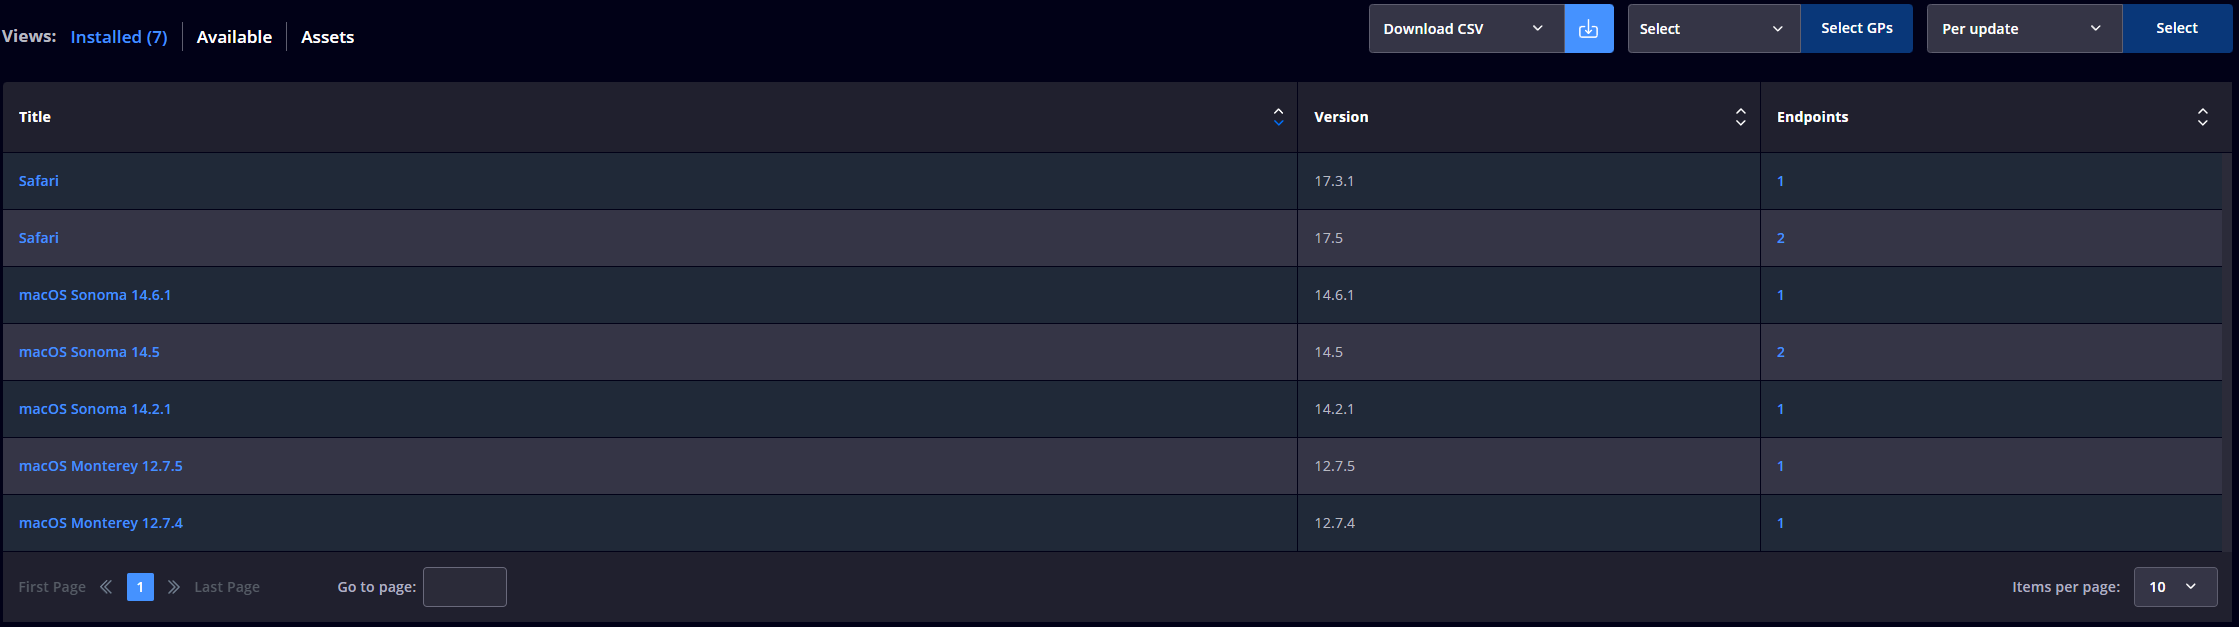Click the Title column header text

pos(35,117)
